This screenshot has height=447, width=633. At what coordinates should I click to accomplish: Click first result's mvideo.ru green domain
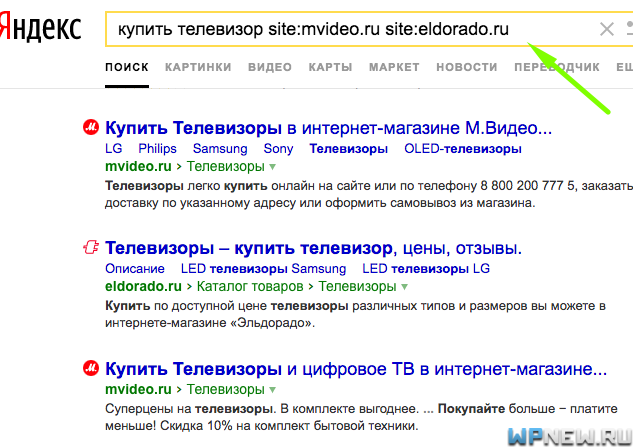click(x=138, y=166)
